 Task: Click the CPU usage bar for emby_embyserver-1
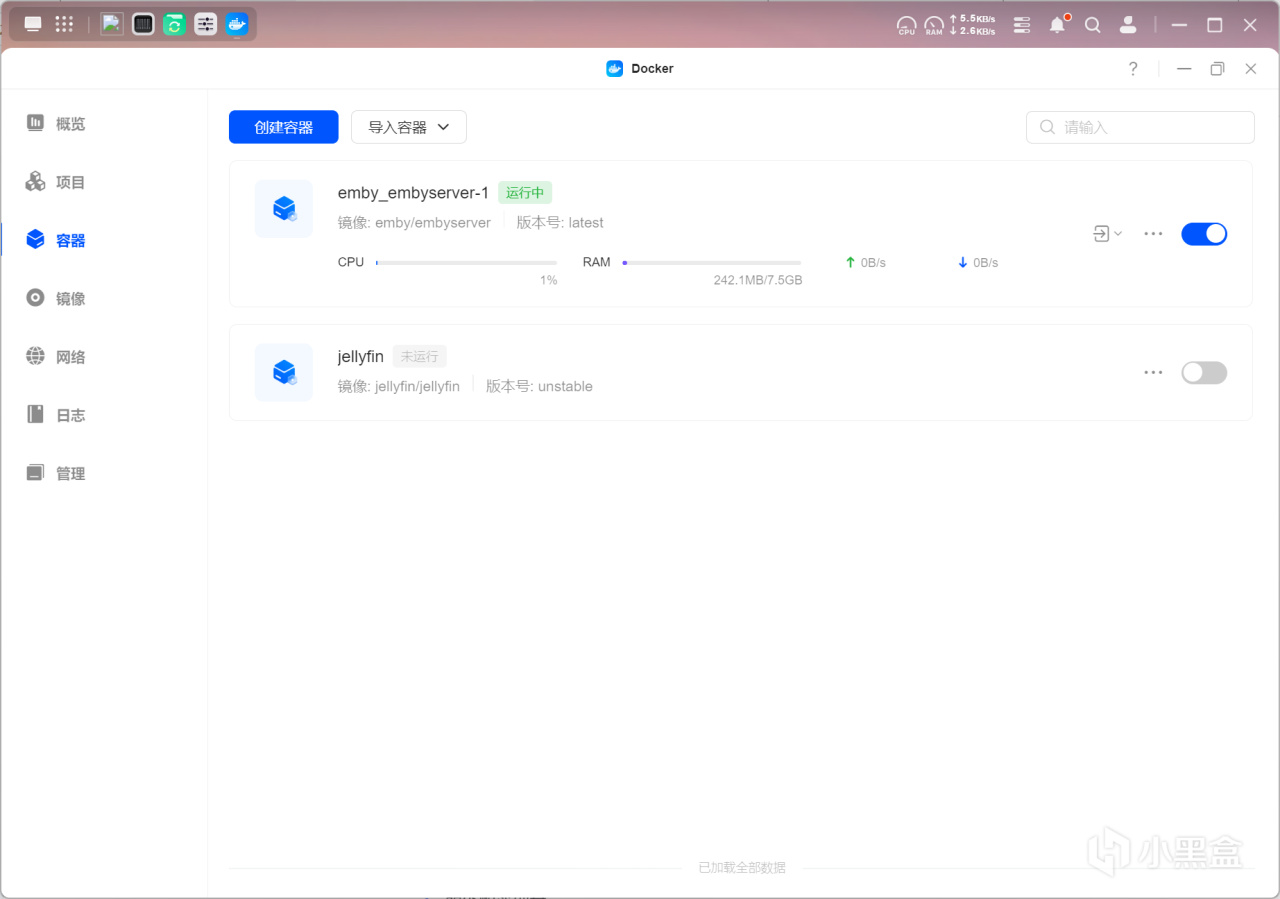coord(466,263)
